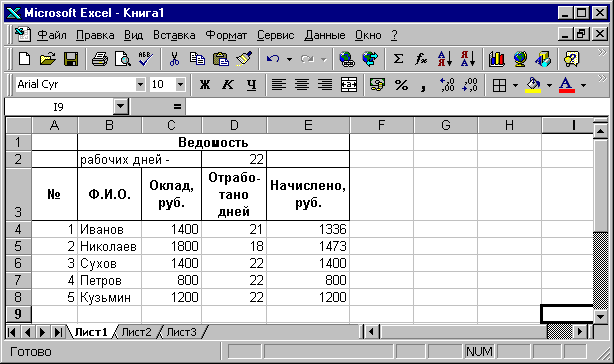
Task: Apply percent style icon
Action: click(401, 85)
